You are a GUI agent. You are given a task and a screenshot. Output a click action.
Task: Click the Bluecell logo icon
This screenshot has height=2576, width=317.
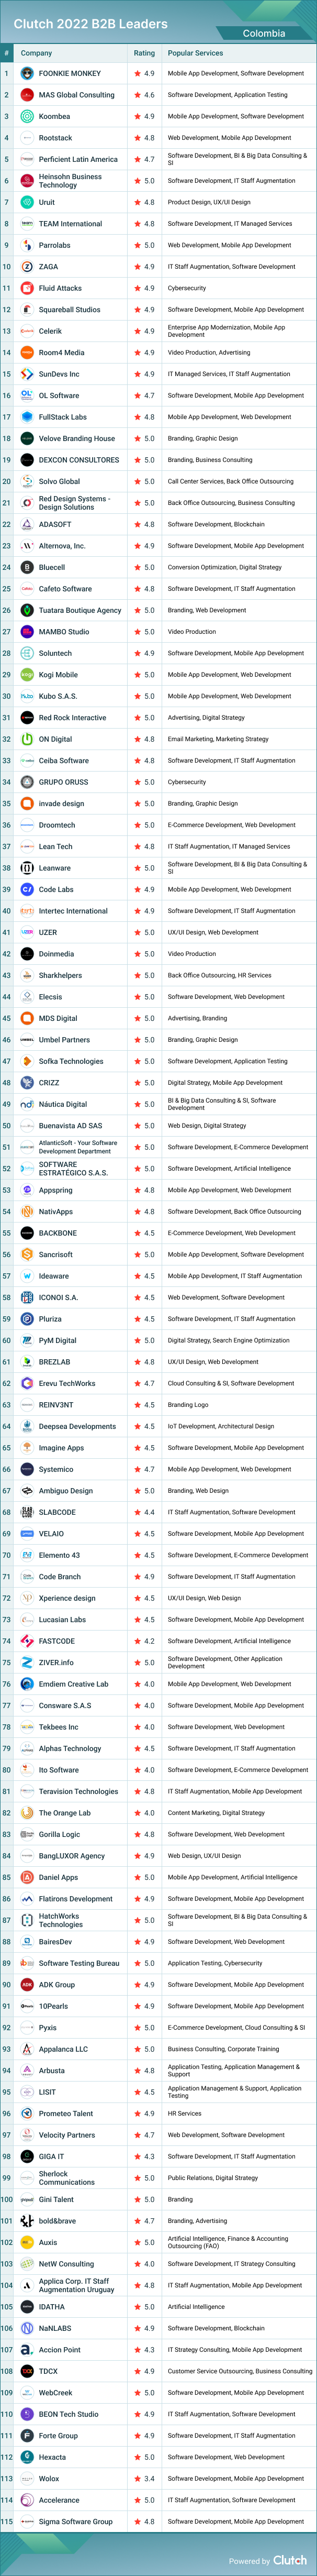coord(27,567)
